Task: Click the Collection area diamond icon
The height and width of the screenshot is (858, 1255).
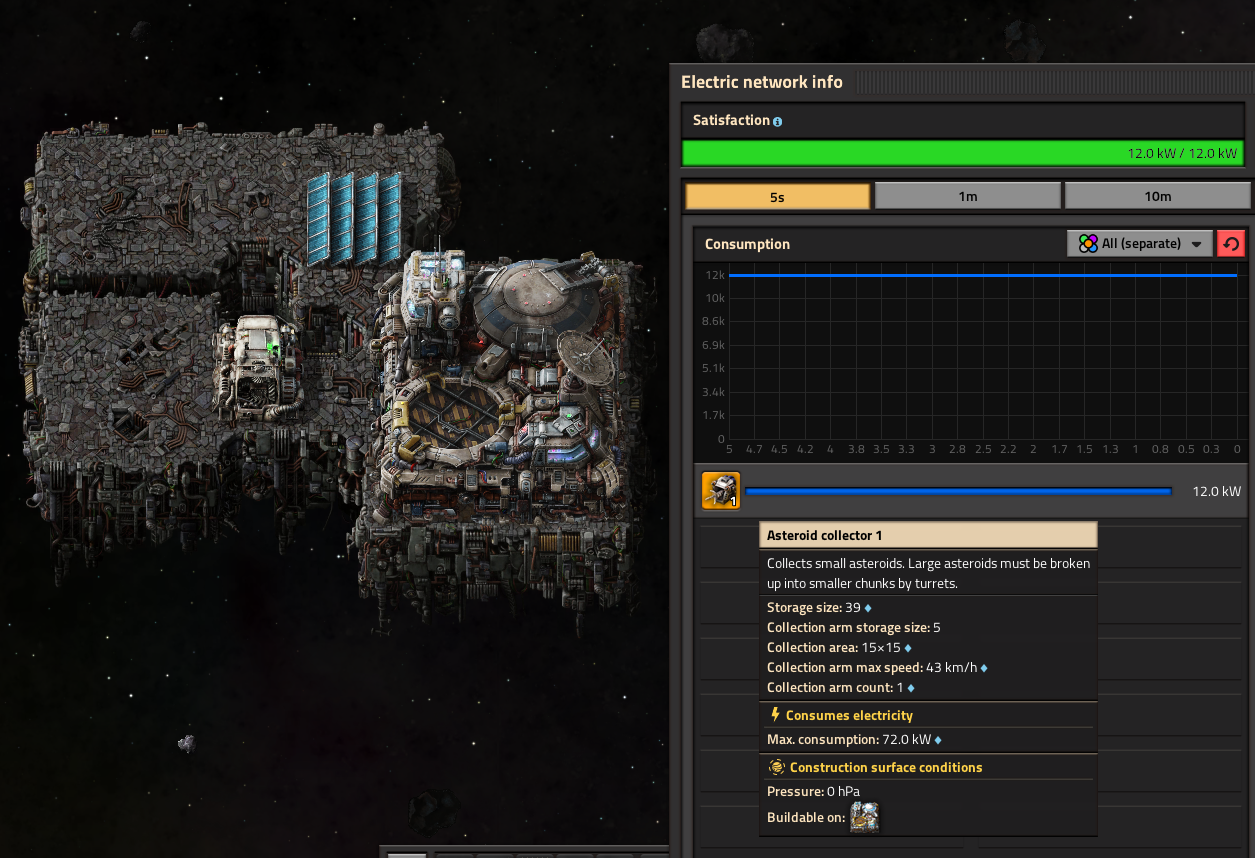Action: point(908,648)
